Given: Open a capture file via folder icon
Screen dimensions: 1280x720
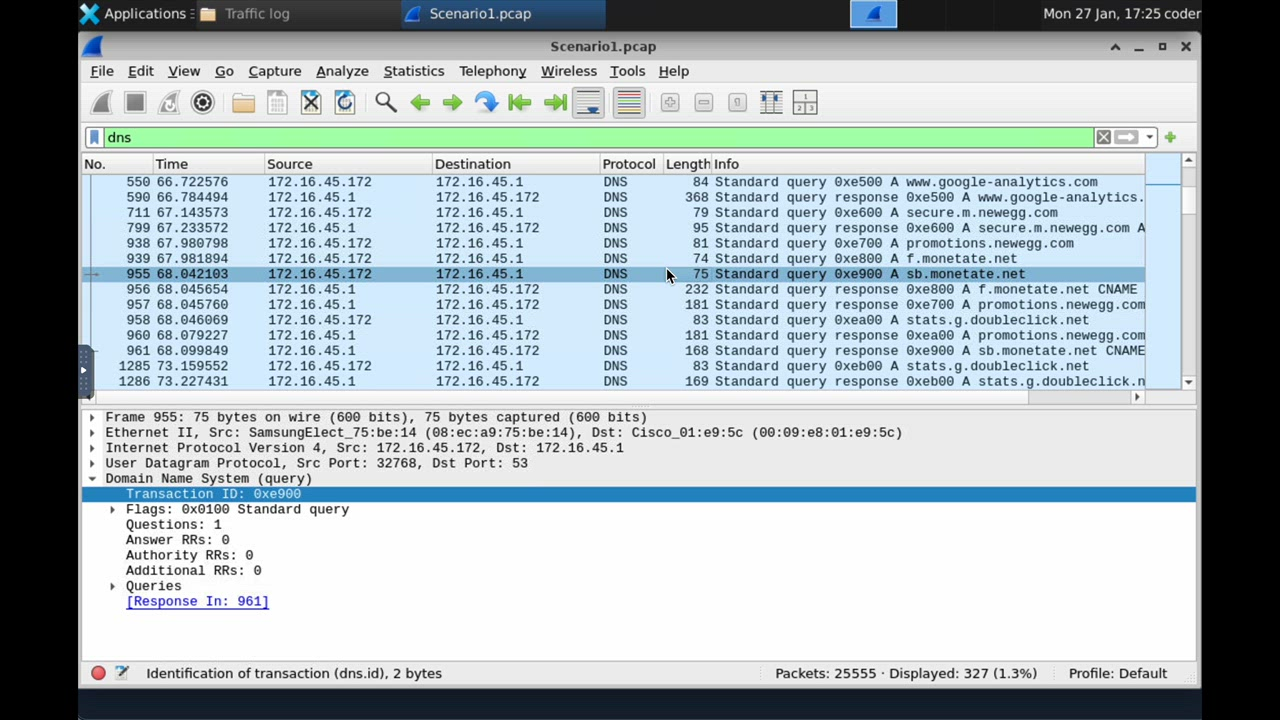Looking at the screenshot, I should click(243, 103).
